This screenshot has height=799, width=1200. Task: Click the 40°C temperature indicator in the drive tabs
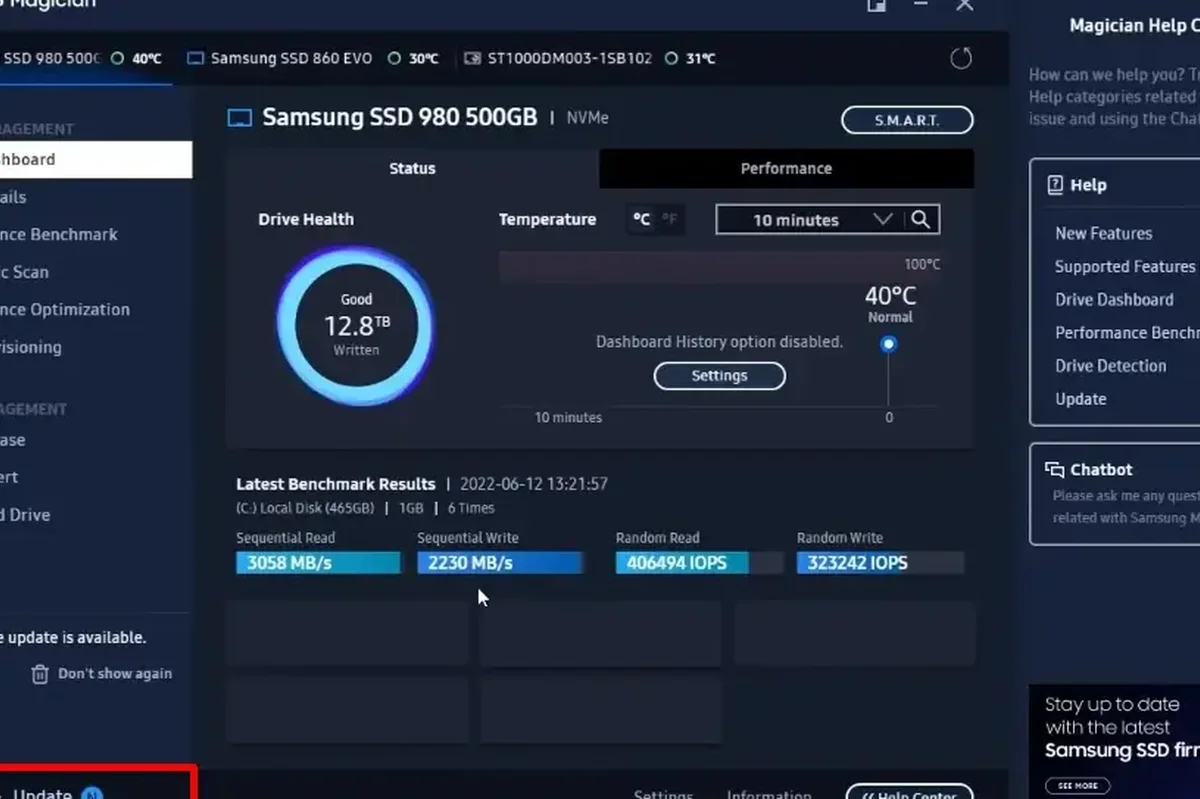pyautogui.click(x=137, y=59)
